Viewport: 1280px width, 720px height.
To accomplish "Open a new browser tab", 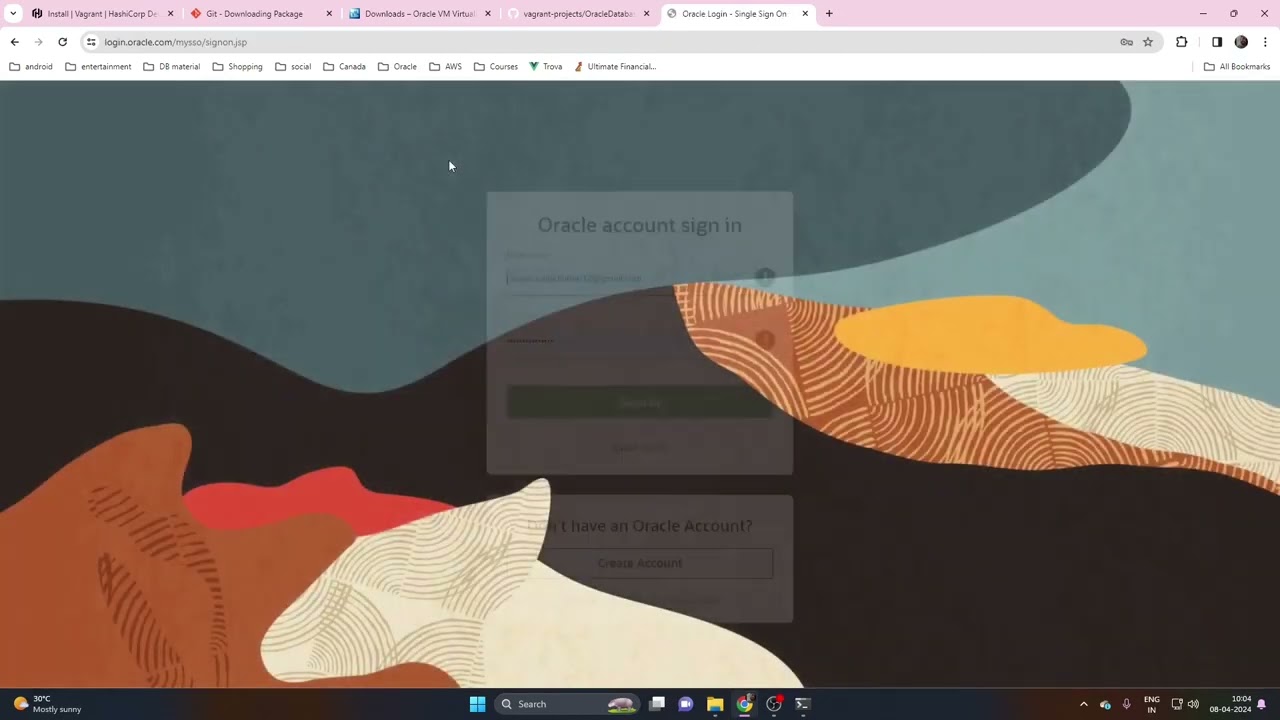I will [829, 14].
